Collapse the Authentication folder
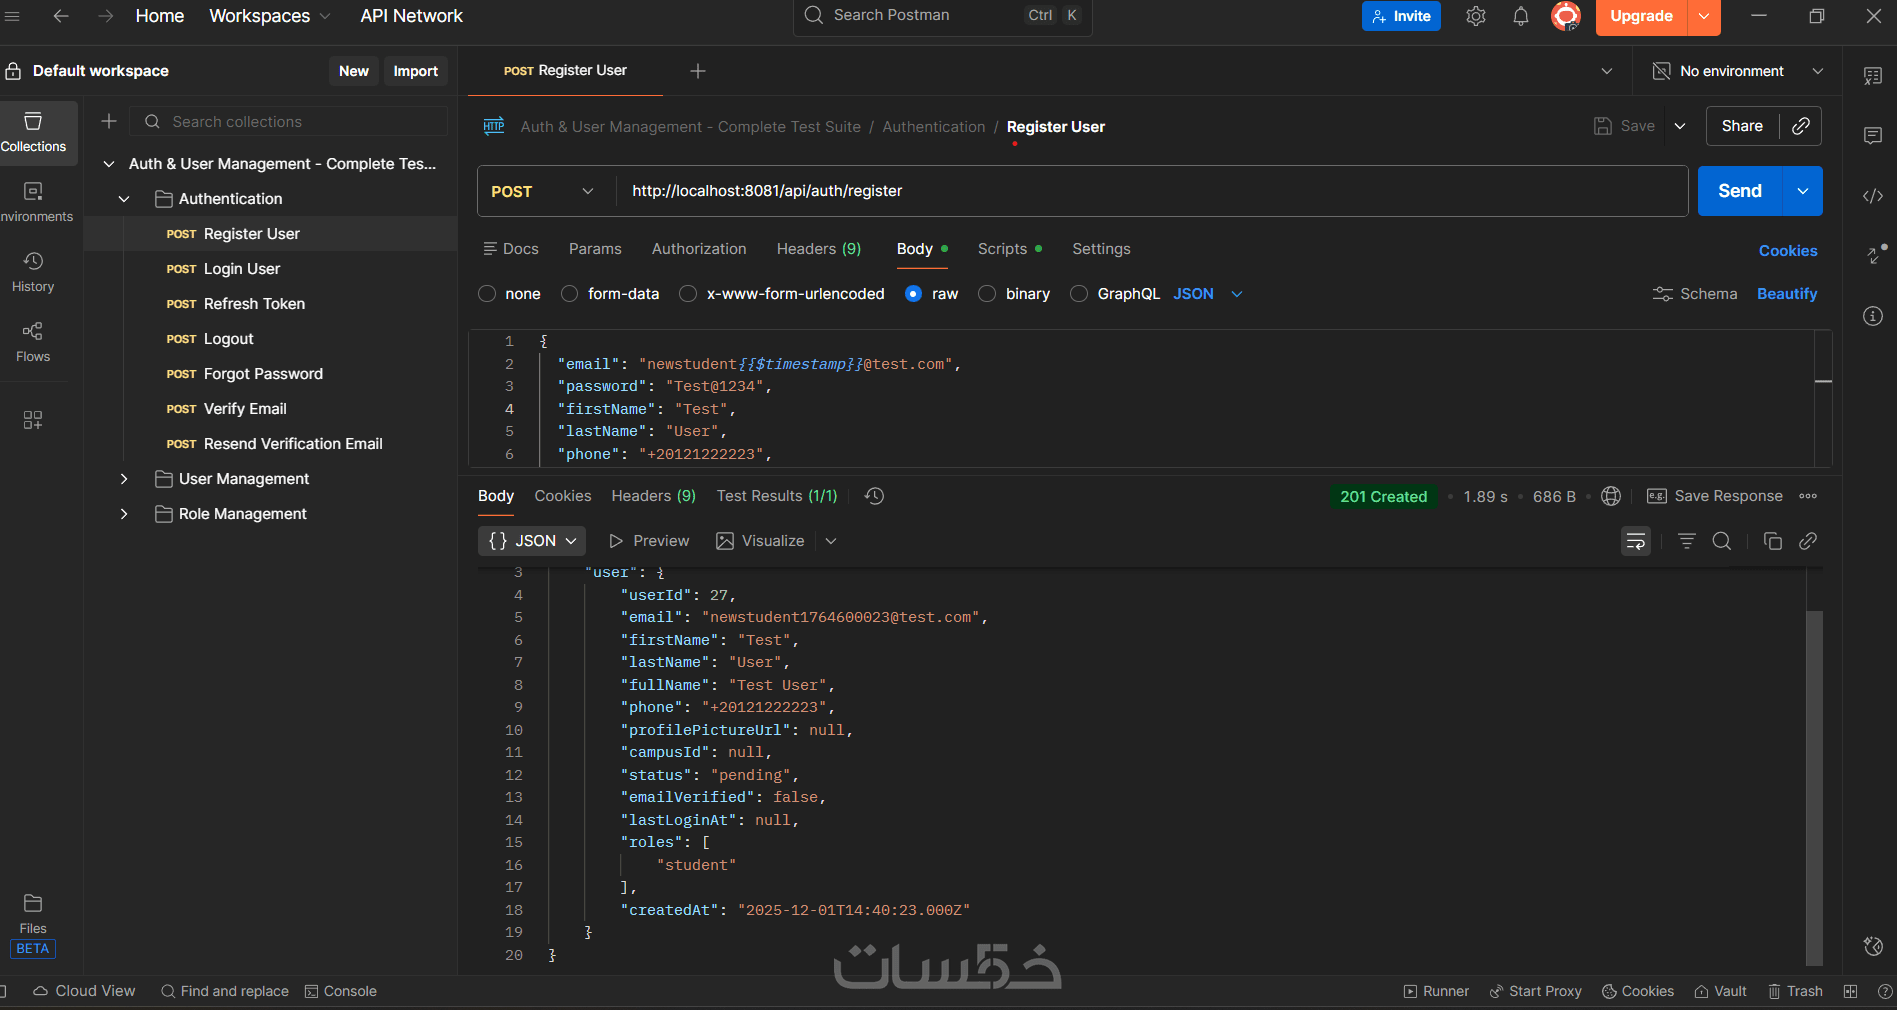Viewport: 1897px width, 1010px height. 124,199
